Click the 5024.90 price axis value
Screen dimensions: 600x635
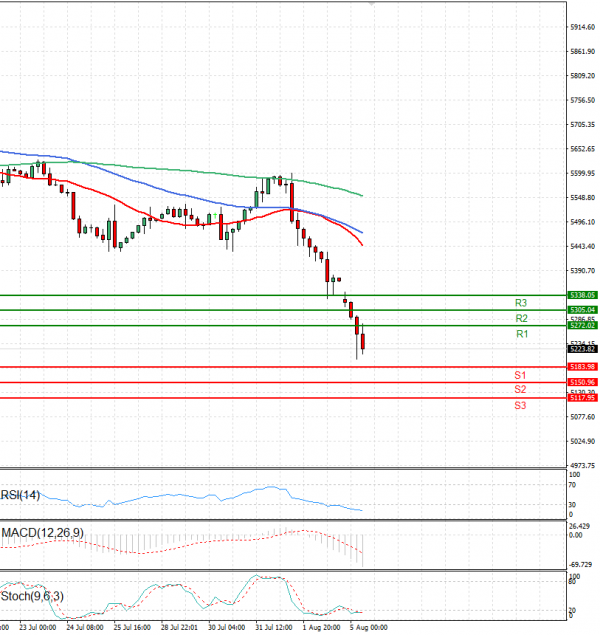pyautogui.click(x=582, y=441)
